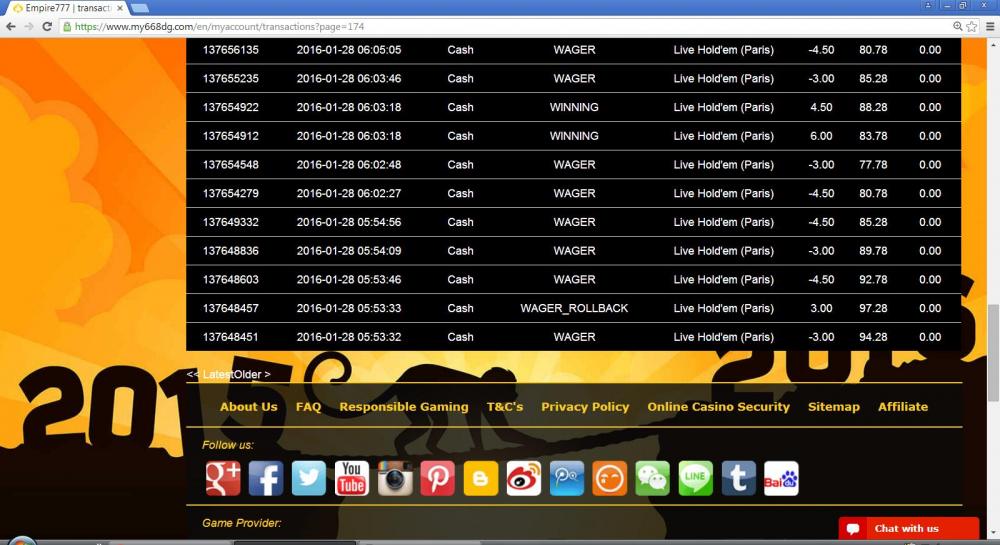Open the LINE messenger icon
Screen dimensions: 1000x545
(x=695, y=478)
